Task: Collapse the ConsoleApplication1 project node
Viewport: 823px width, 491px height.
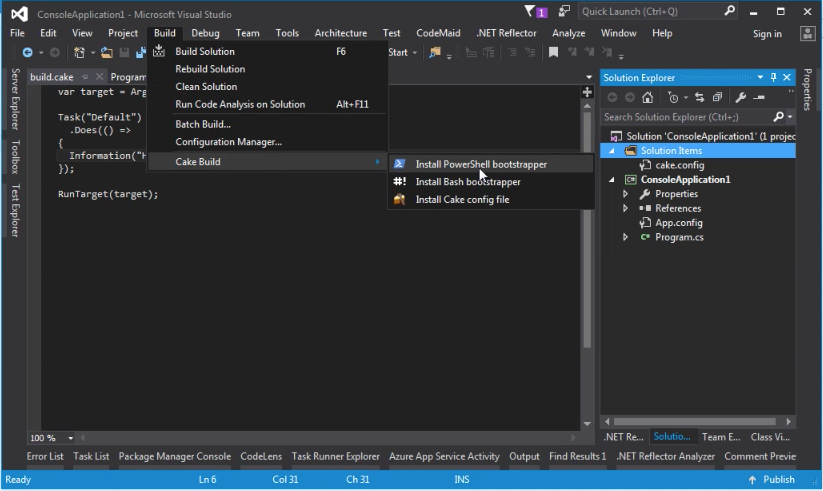Action: [611, 180]
